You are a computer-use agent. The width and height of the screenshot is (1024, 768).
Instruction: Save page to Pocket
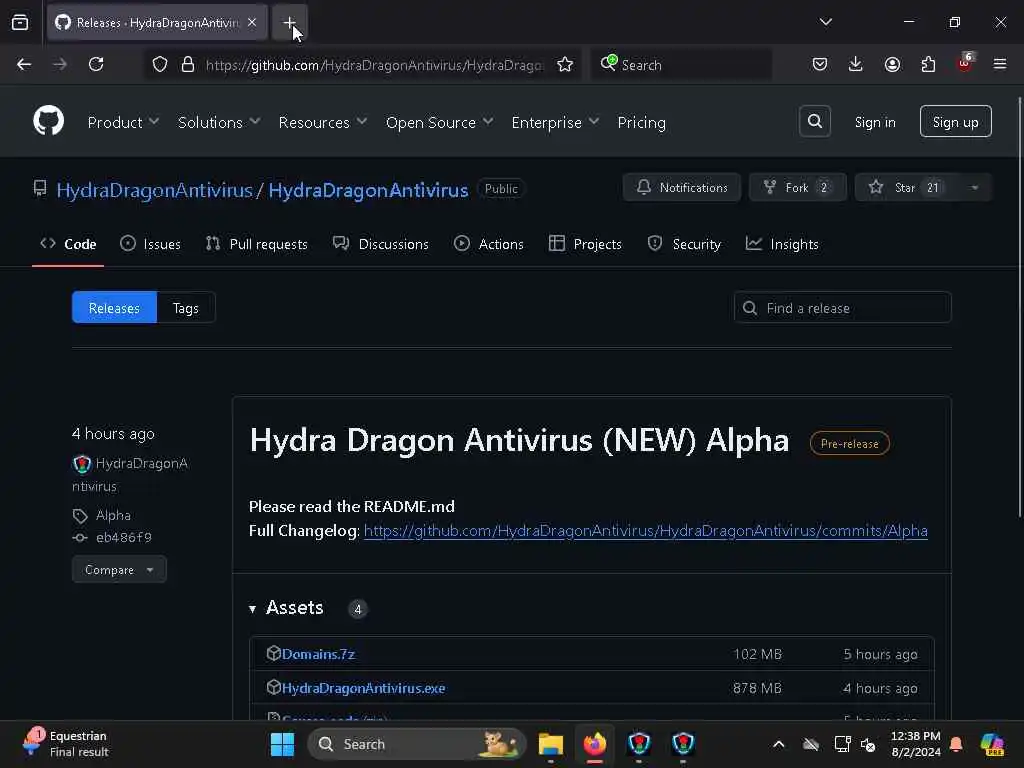[x=820, y=64]
